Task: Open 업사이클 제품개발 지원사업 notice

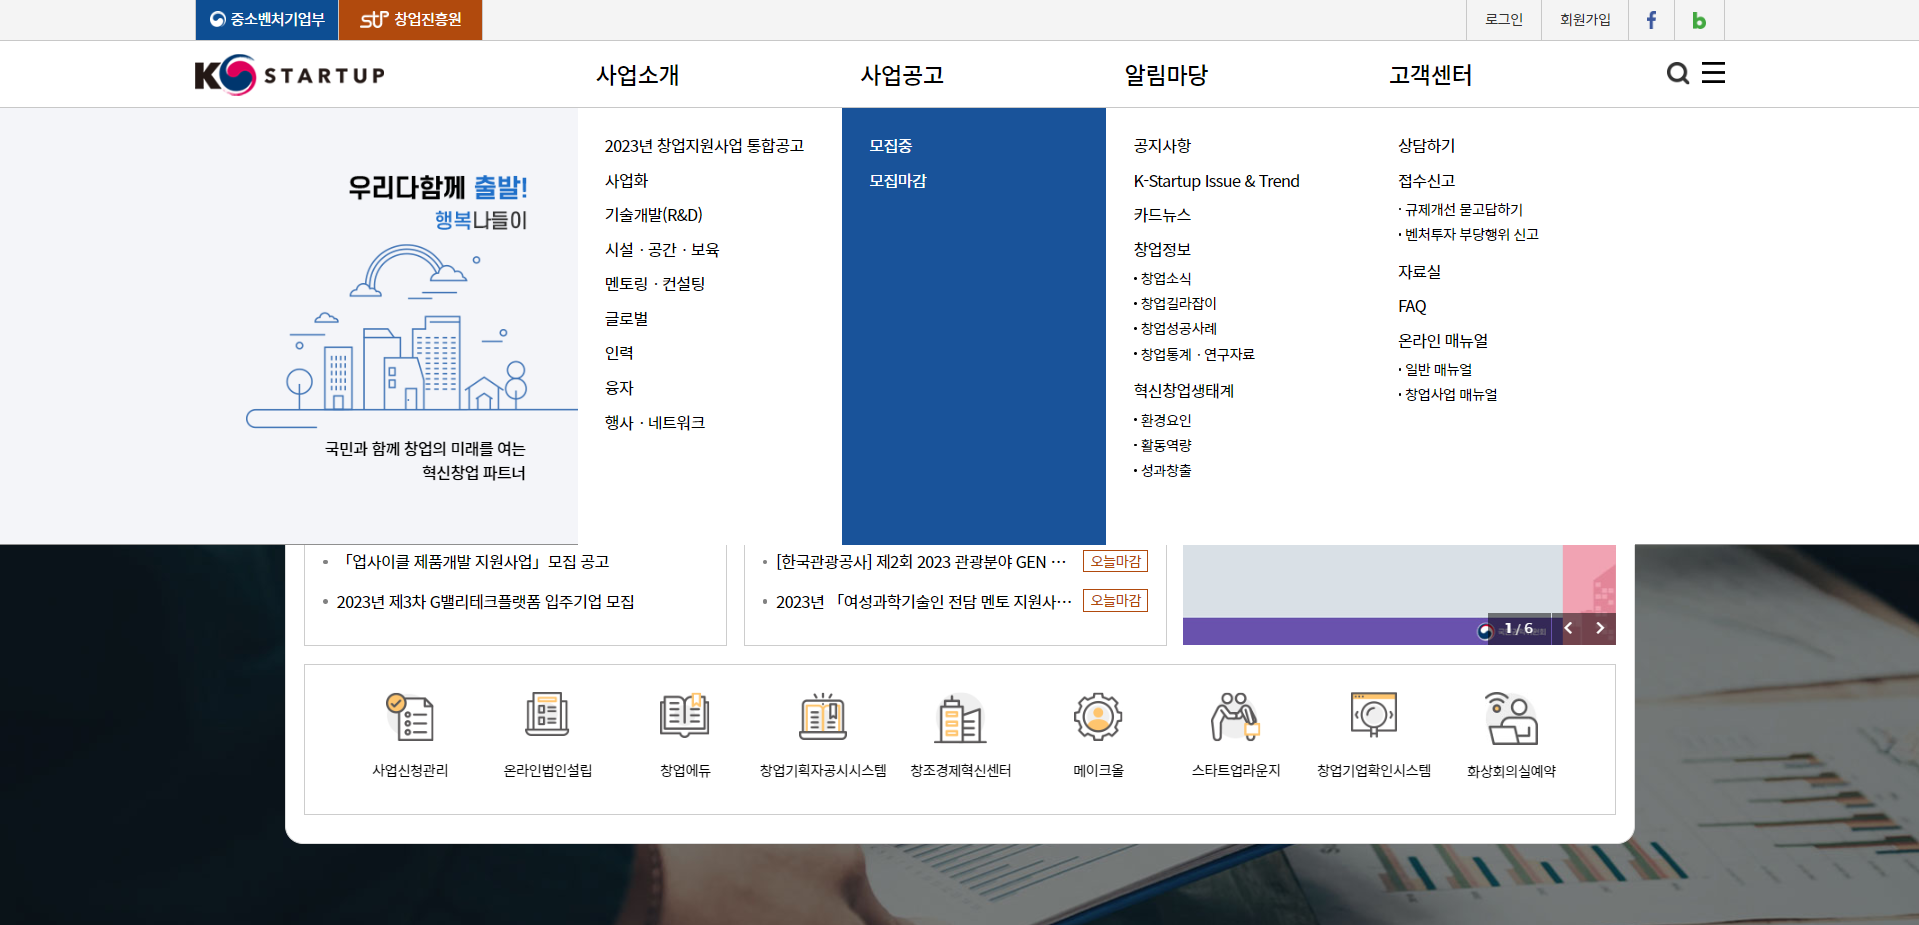Action: tap(474, 562)
